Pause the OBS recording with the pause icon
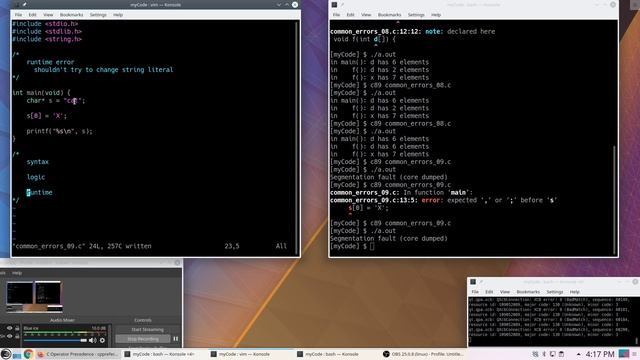640x360 pixels. pos(176,339)
